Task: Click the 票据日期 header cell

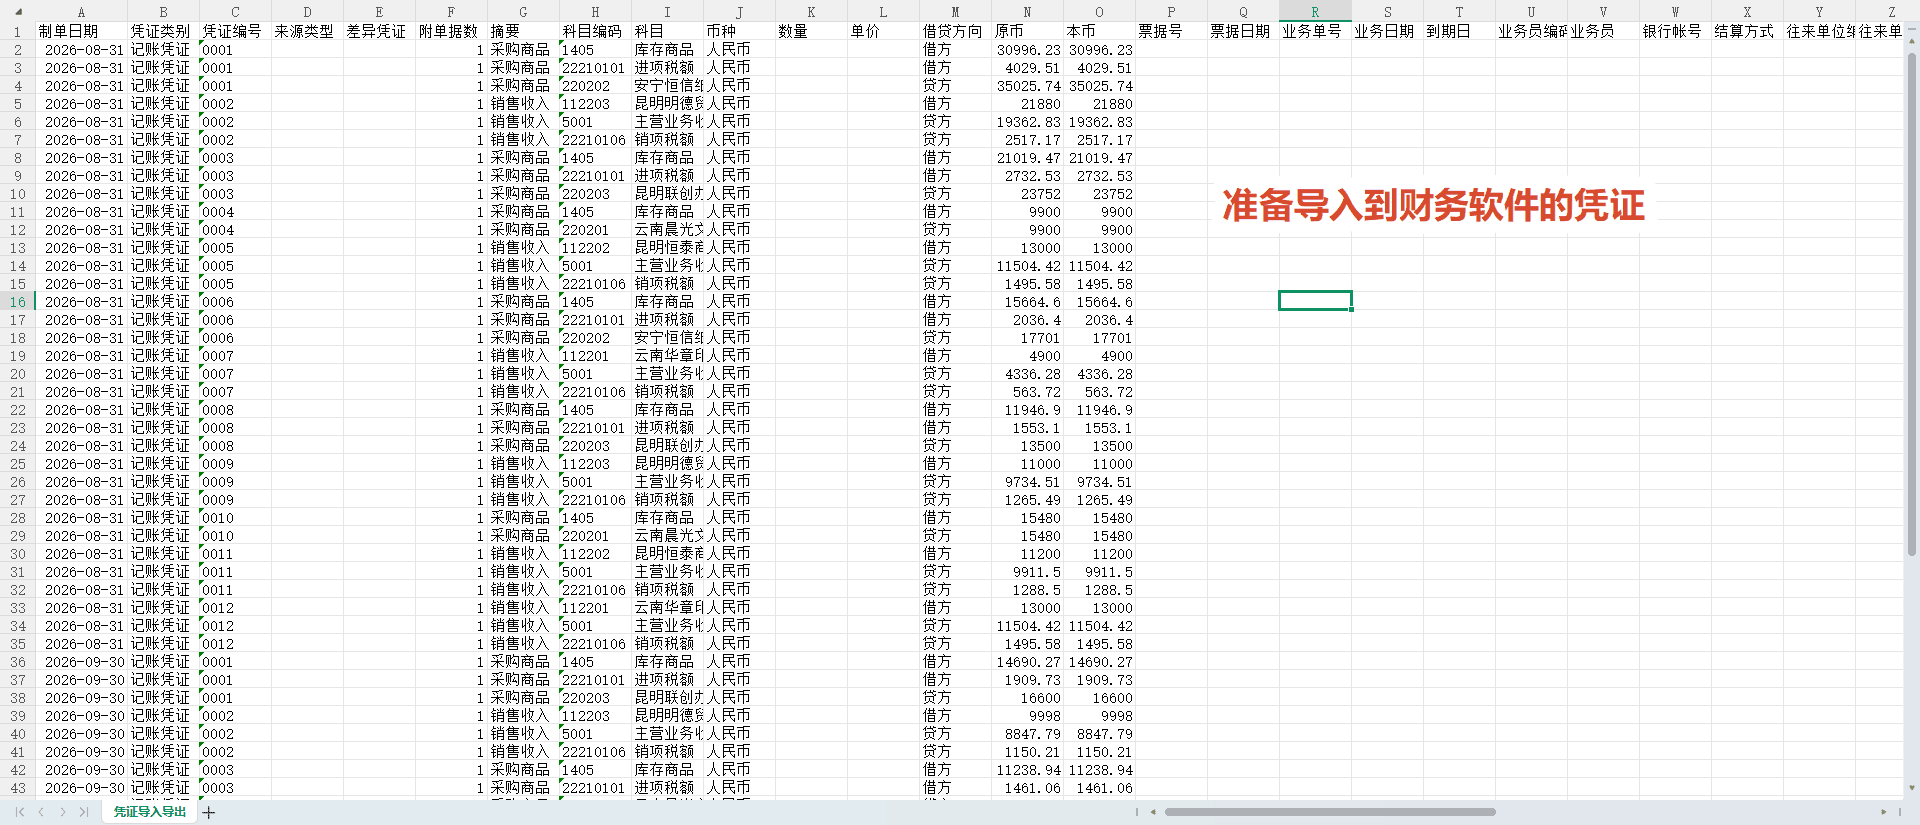Action: pyautogui.click(x=1243, y=32)
